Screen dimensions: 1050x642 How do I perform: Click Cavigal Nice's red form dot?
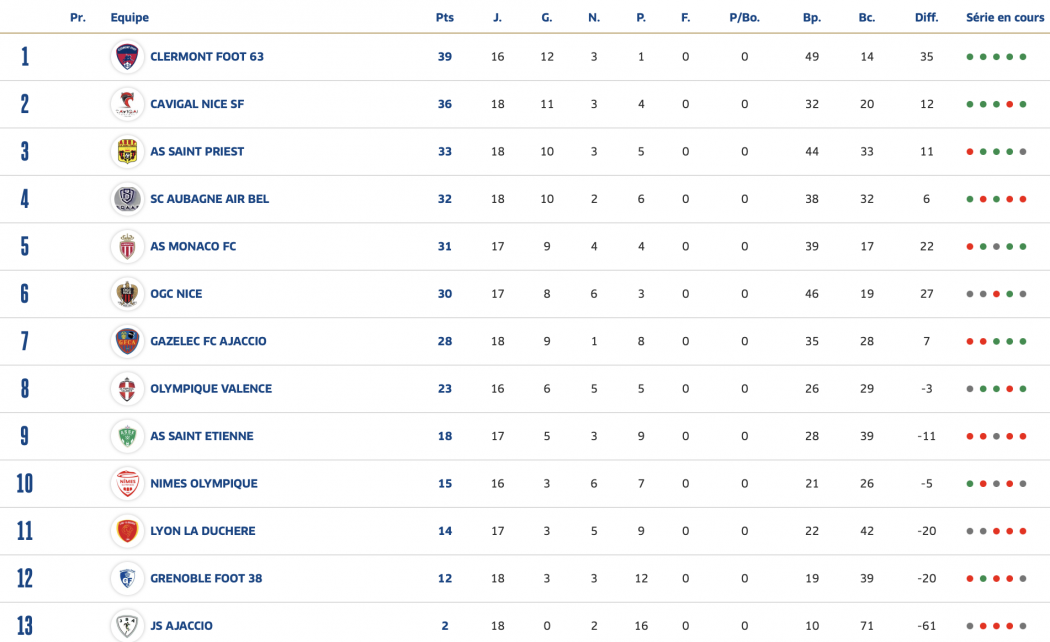(1010, 104)
